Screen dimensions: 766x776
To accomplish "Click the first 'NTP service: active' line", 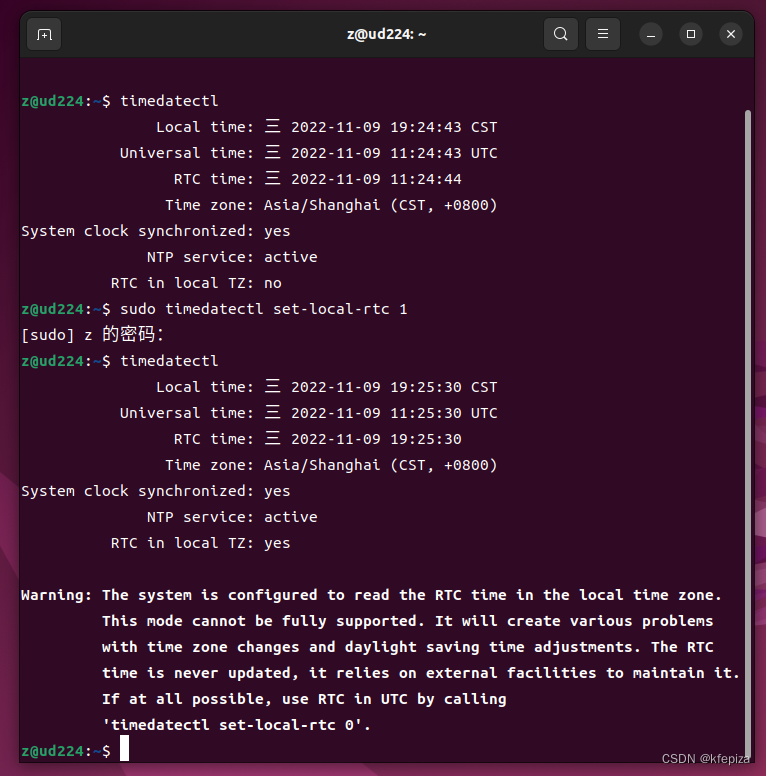I will click(232, 257).
